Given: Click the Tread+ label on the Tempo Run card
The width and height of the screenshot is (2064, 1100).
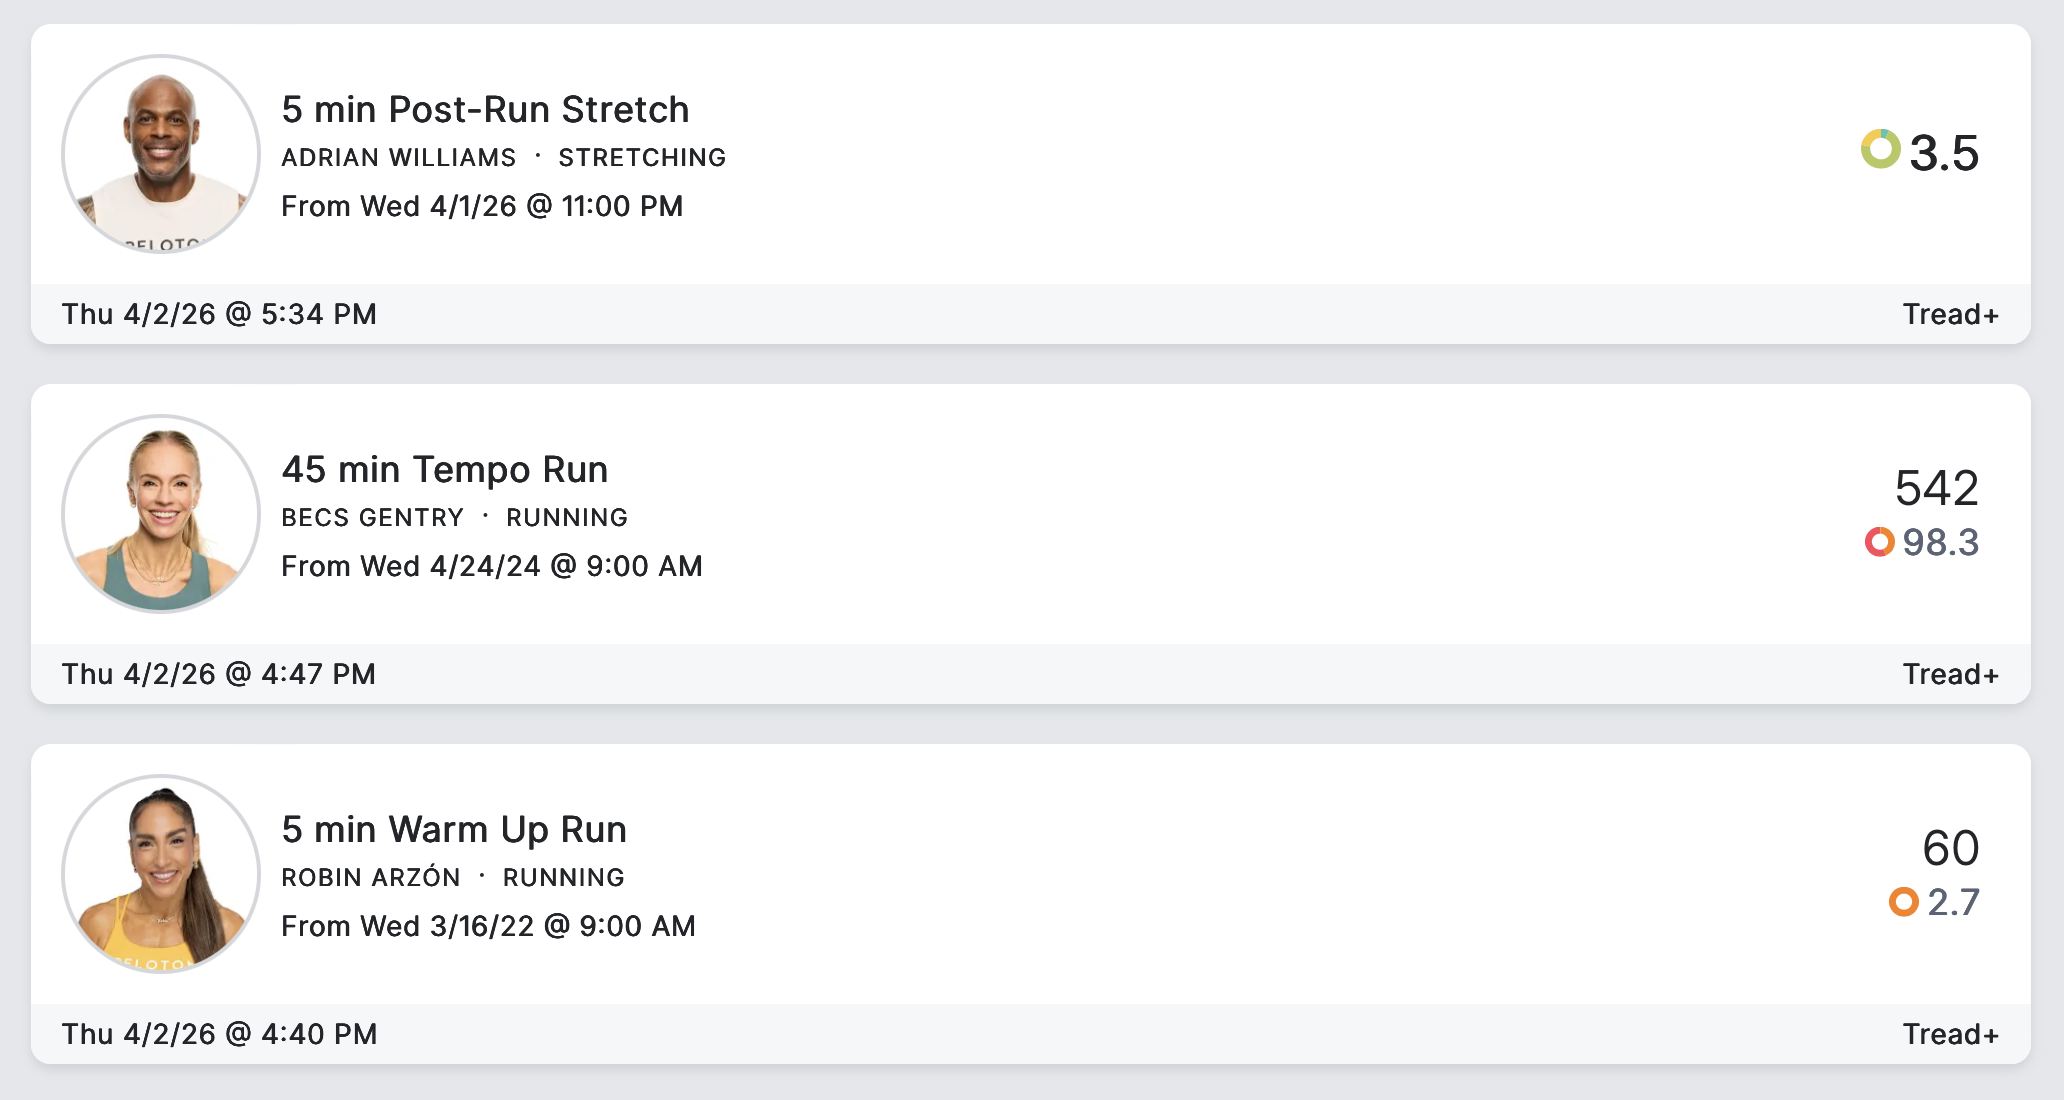Looking at the screenshot, I should (x=1950, y=674).
